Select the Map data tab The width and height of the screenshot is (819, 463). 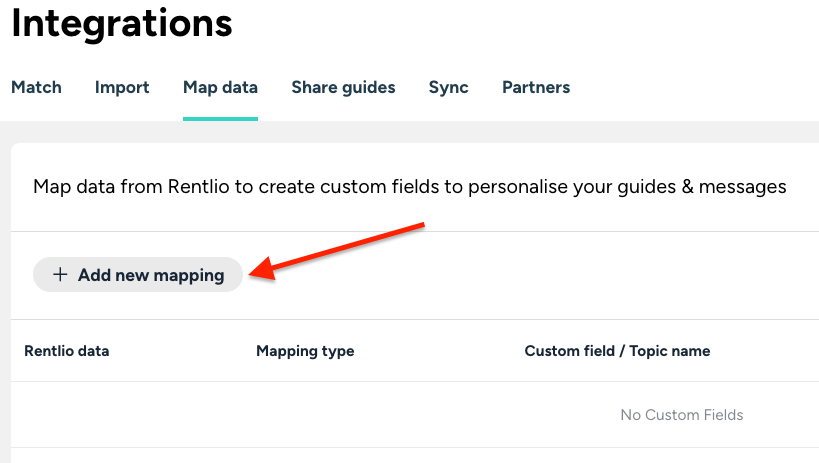(220, 87)
